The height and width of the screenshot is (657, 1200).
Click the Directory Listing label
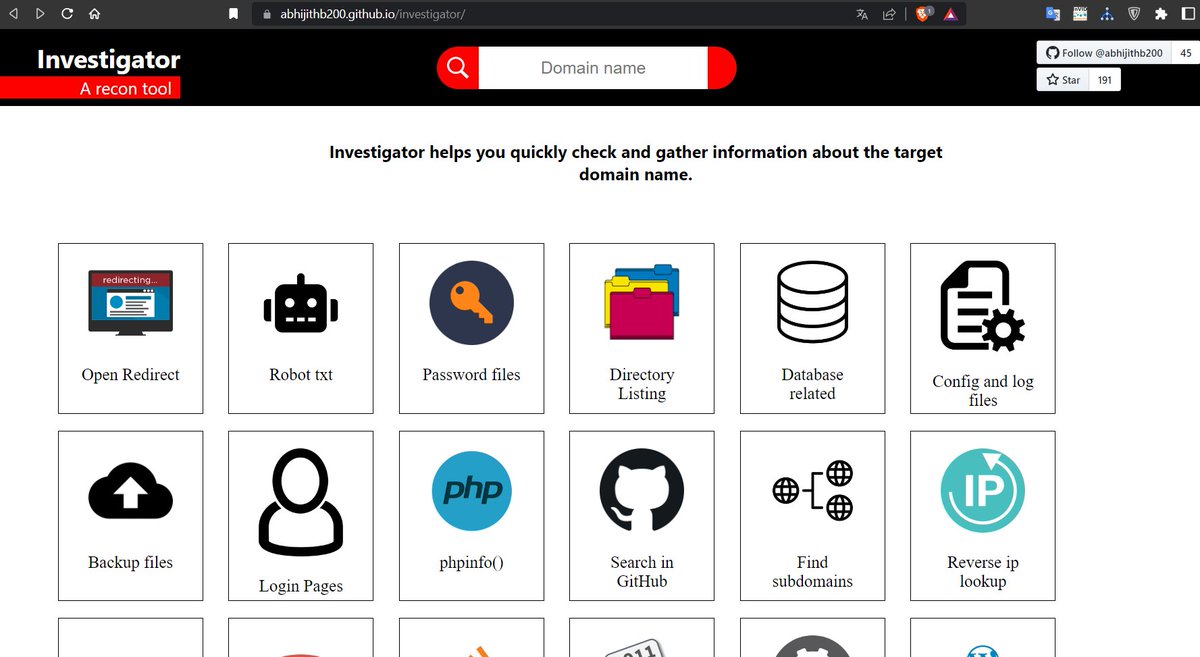pyautogui.click(x=642, y=384)
